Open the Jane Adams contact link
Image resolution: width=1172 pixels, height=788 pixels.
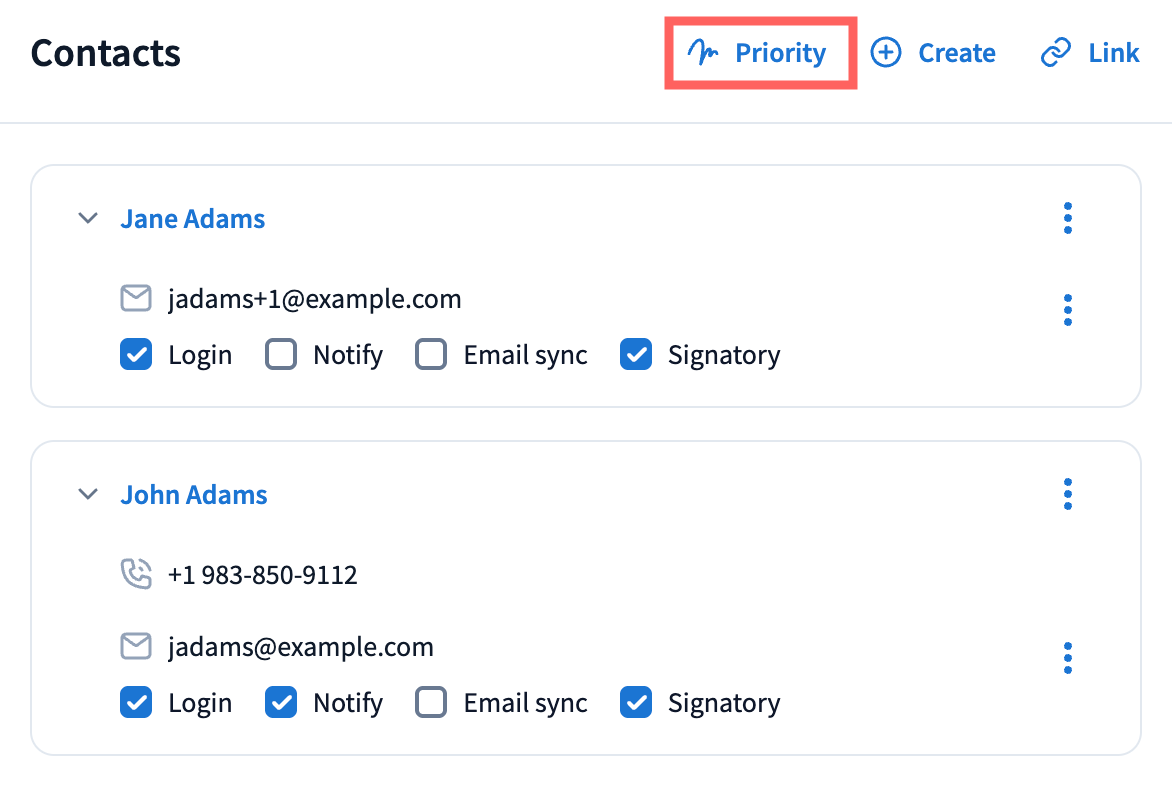pyautogui.click(x=193, y=219)
